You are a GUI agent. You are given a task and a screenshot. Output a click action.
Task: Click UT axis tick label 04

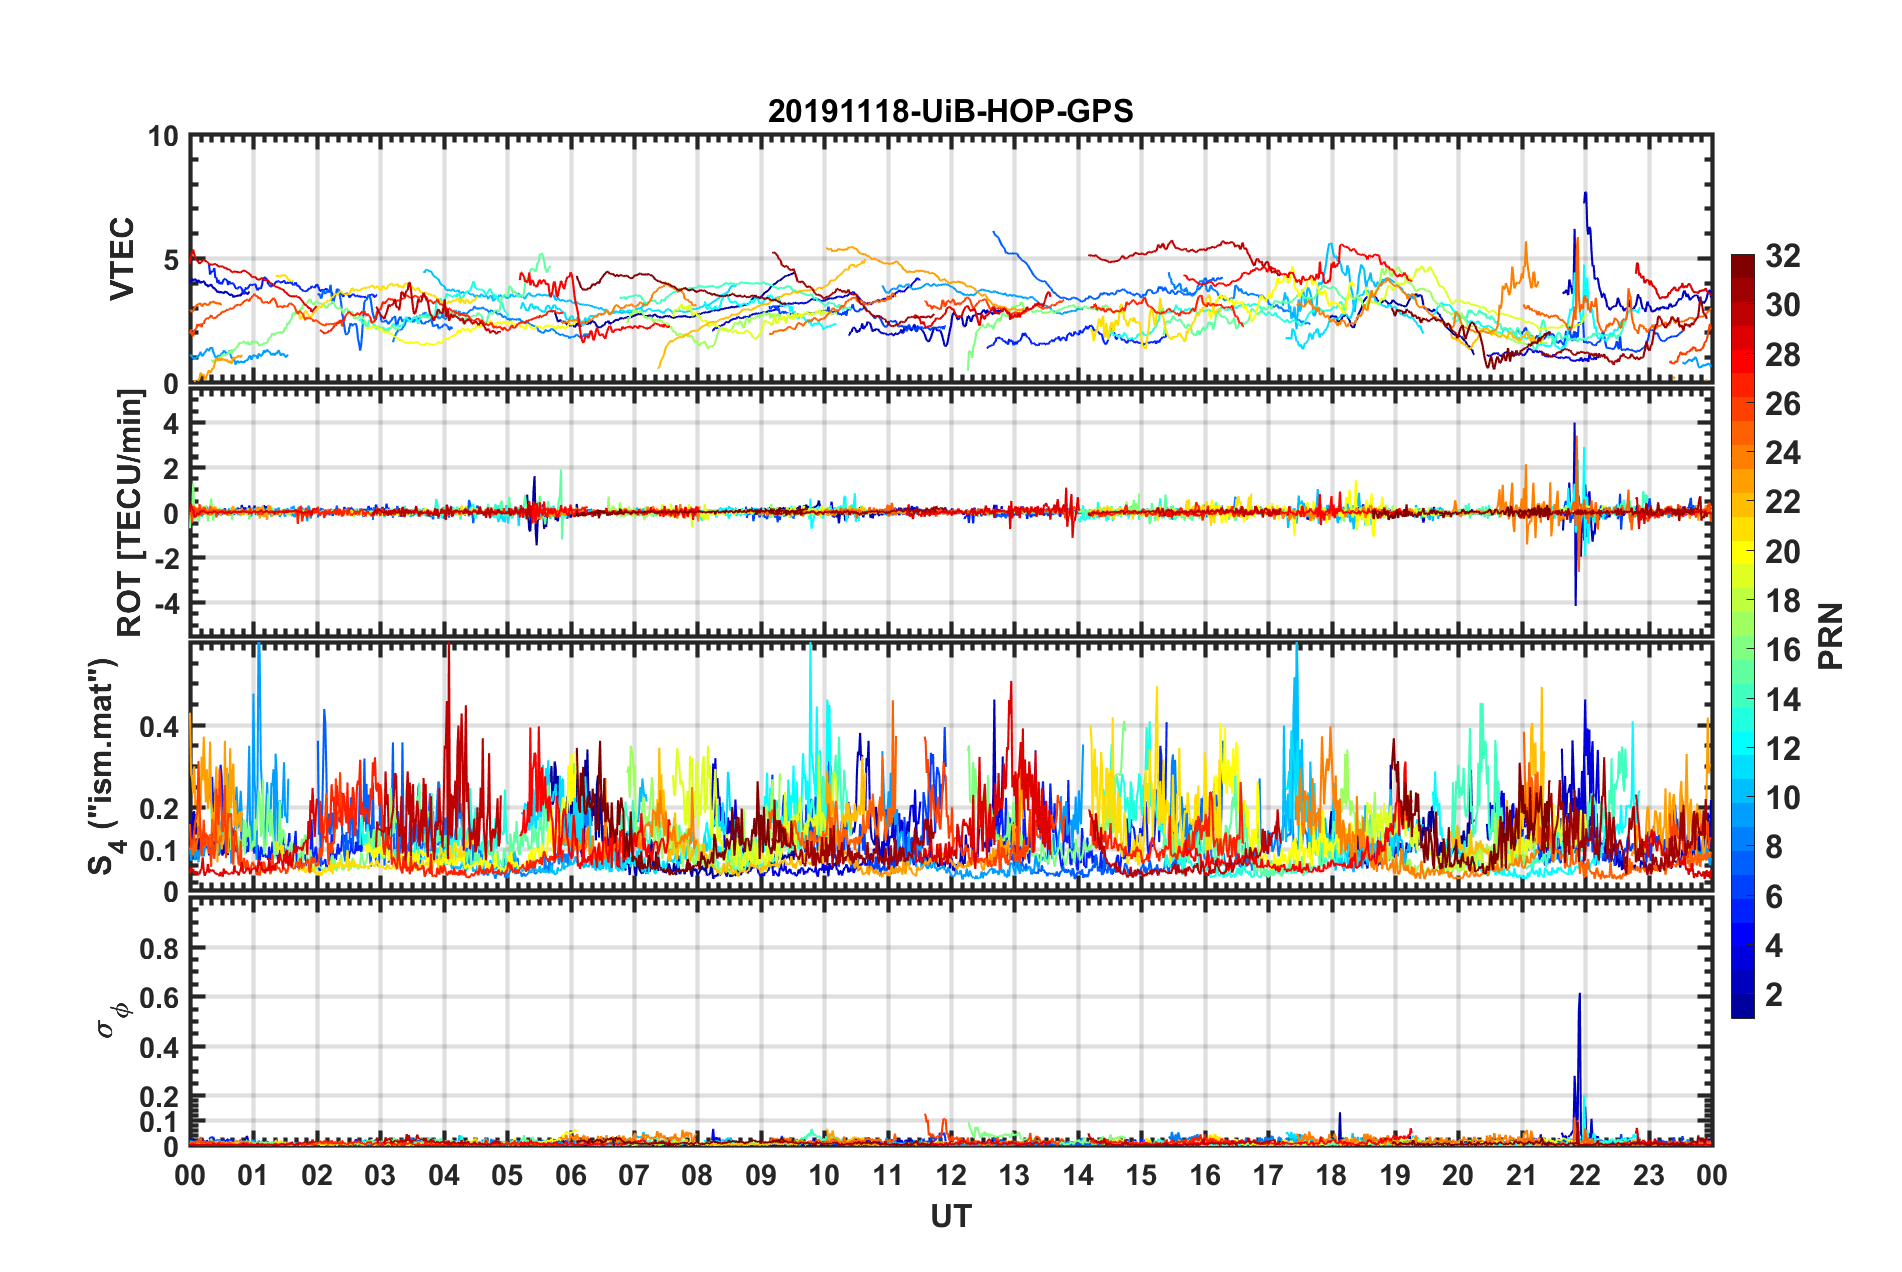click(x=443, y=1175)
